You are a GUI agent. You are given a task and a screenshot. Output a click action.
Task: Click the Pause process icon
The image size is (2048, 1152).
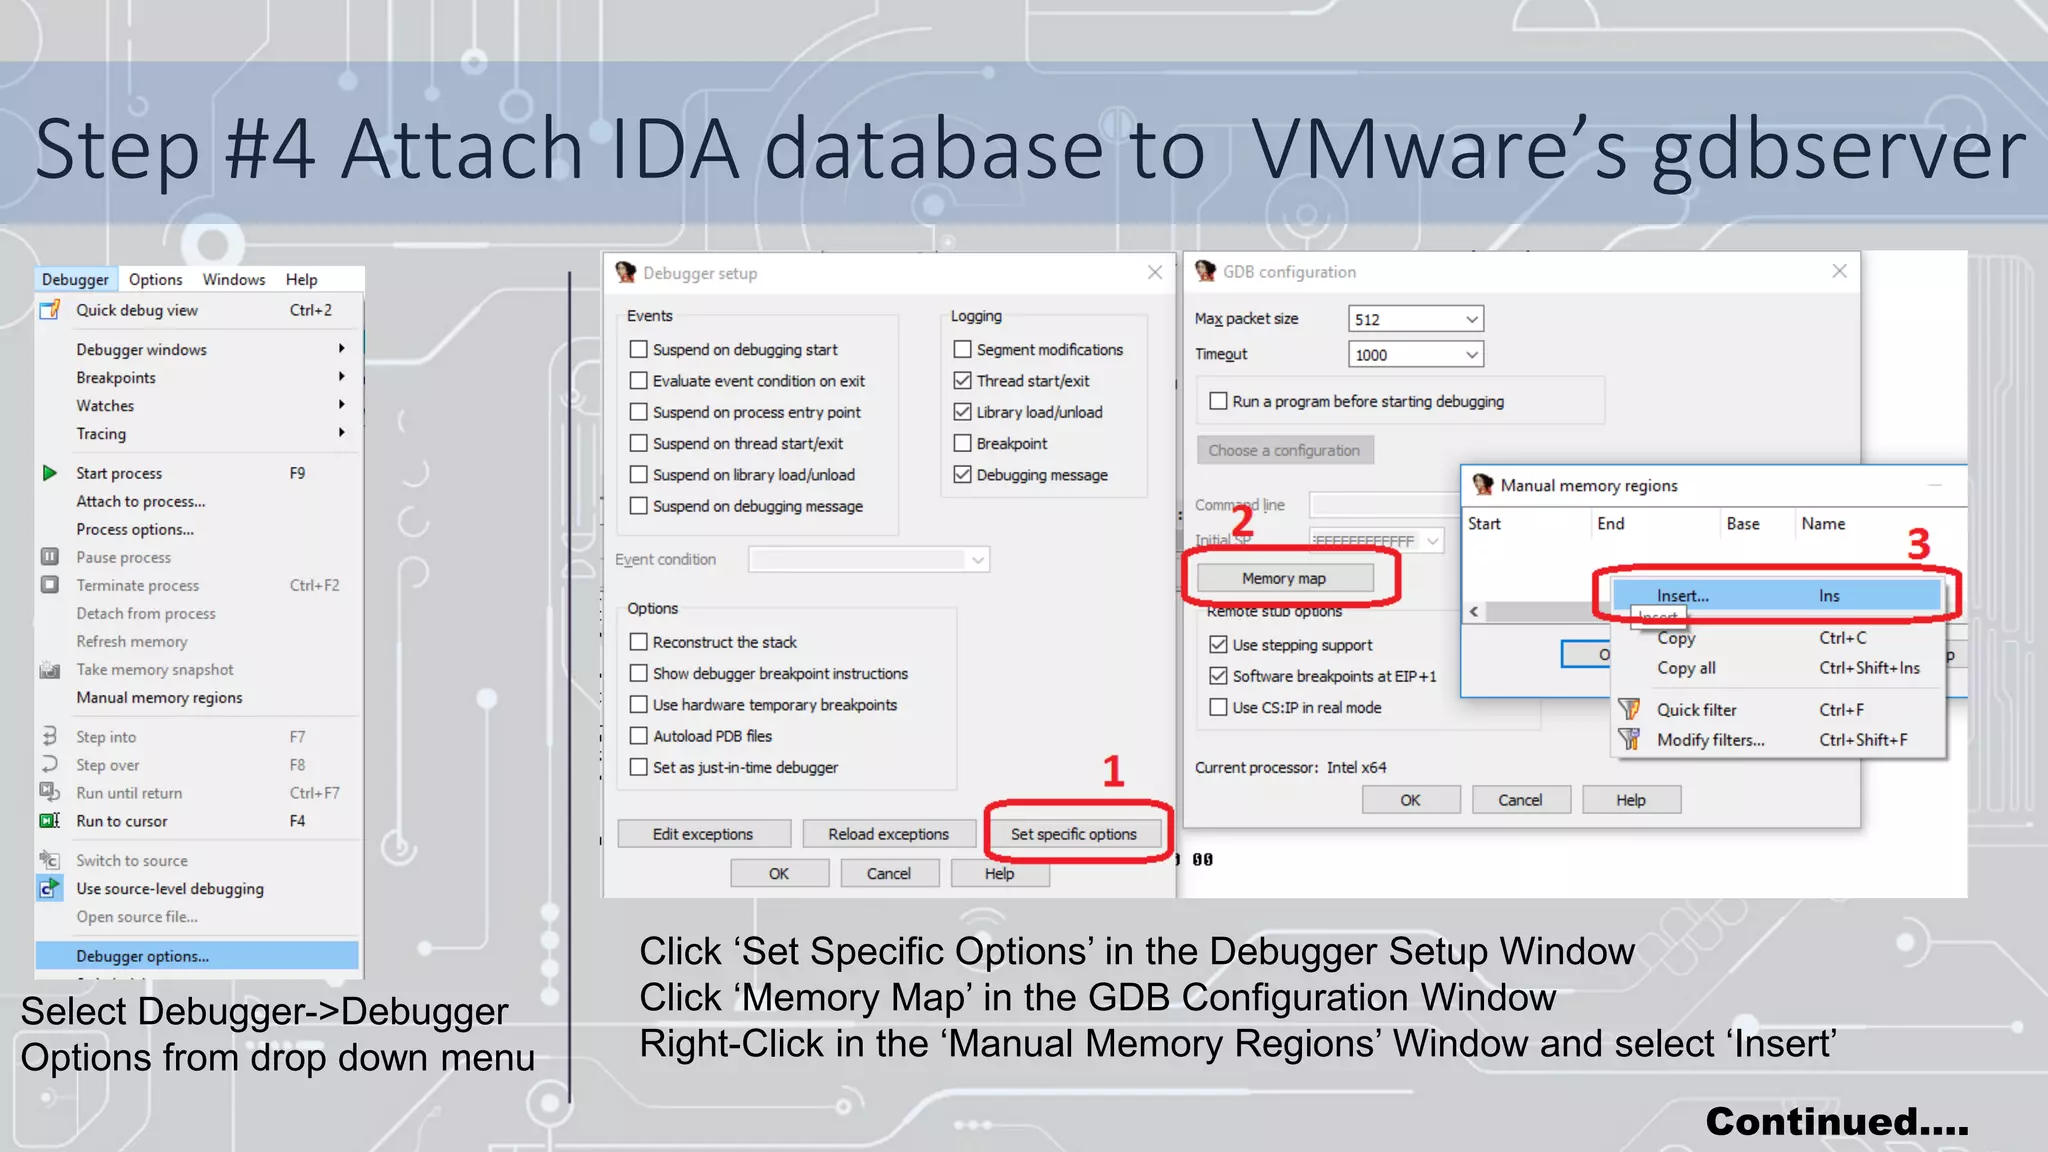pyautogui.click(x=49, y=556)
